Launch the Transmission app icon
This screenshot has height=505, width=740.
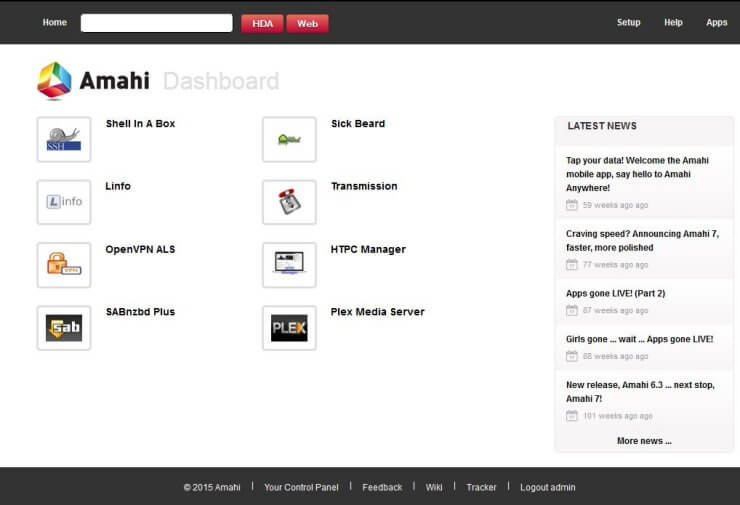pyautogui.click(x=289, y=202)
